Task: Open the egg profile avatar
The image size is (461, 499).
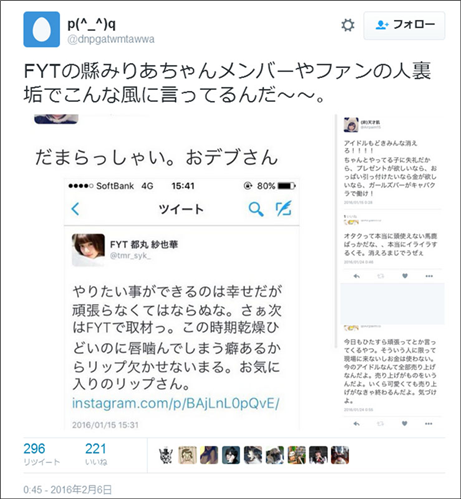Action: coord(42,29)
